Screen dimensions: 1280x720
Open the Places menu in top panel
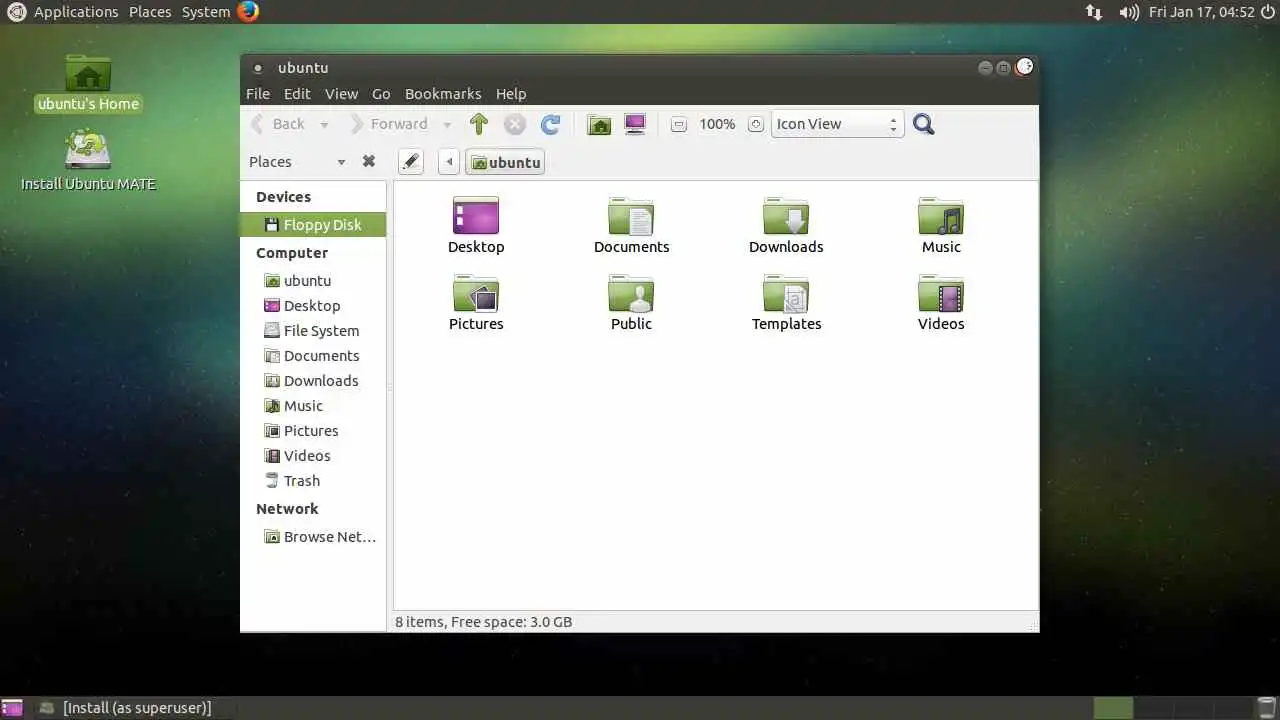[150, 12]
